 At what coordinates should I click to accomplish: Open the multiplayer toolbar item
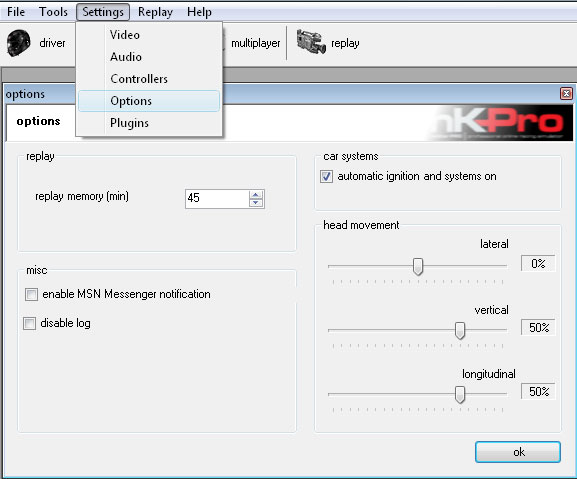255,43
